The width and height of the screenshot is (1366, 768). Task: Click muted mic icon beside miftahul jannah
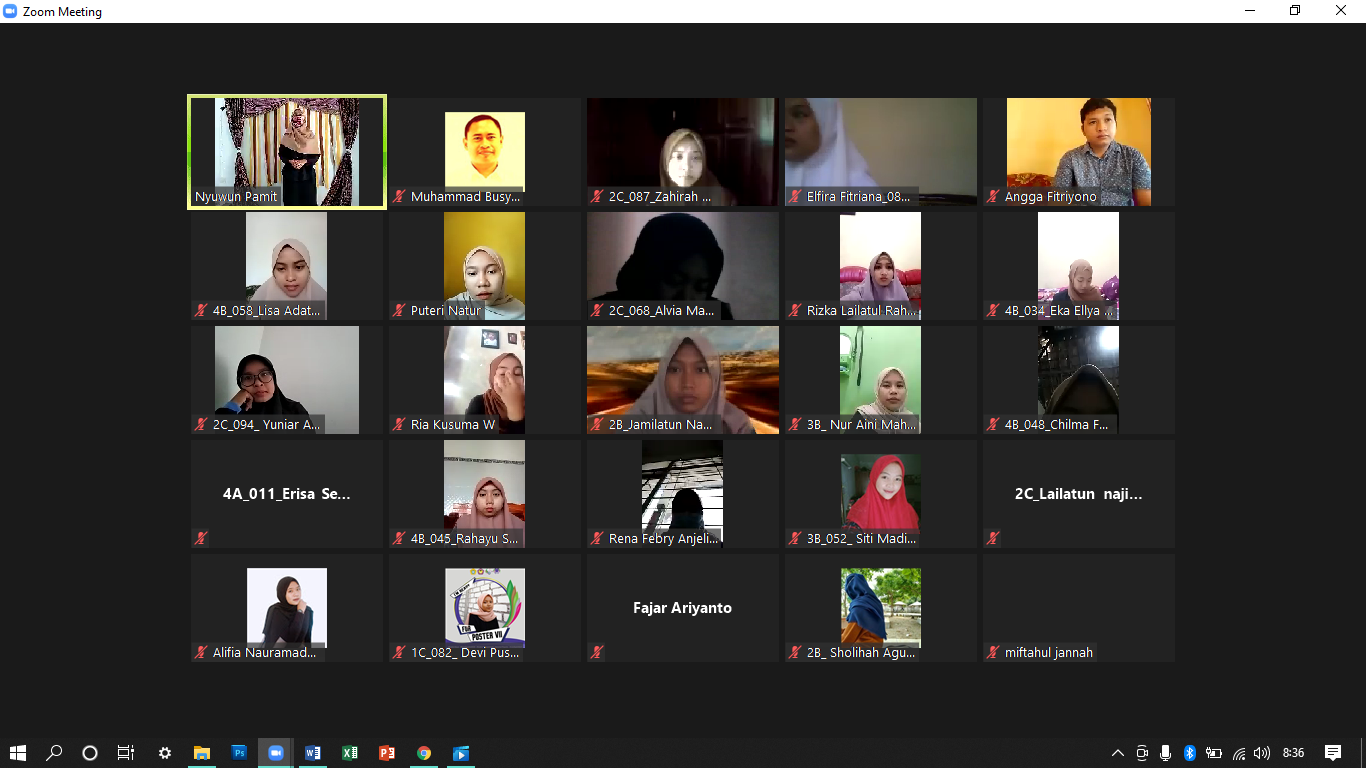[993, 653]
